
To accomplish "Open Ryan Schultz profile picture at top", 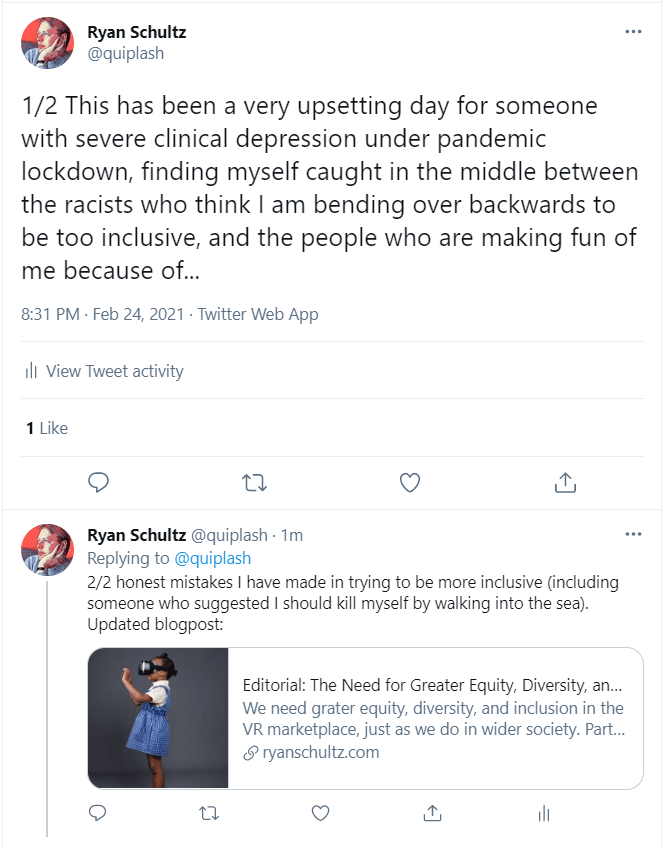I will [47, 43].
